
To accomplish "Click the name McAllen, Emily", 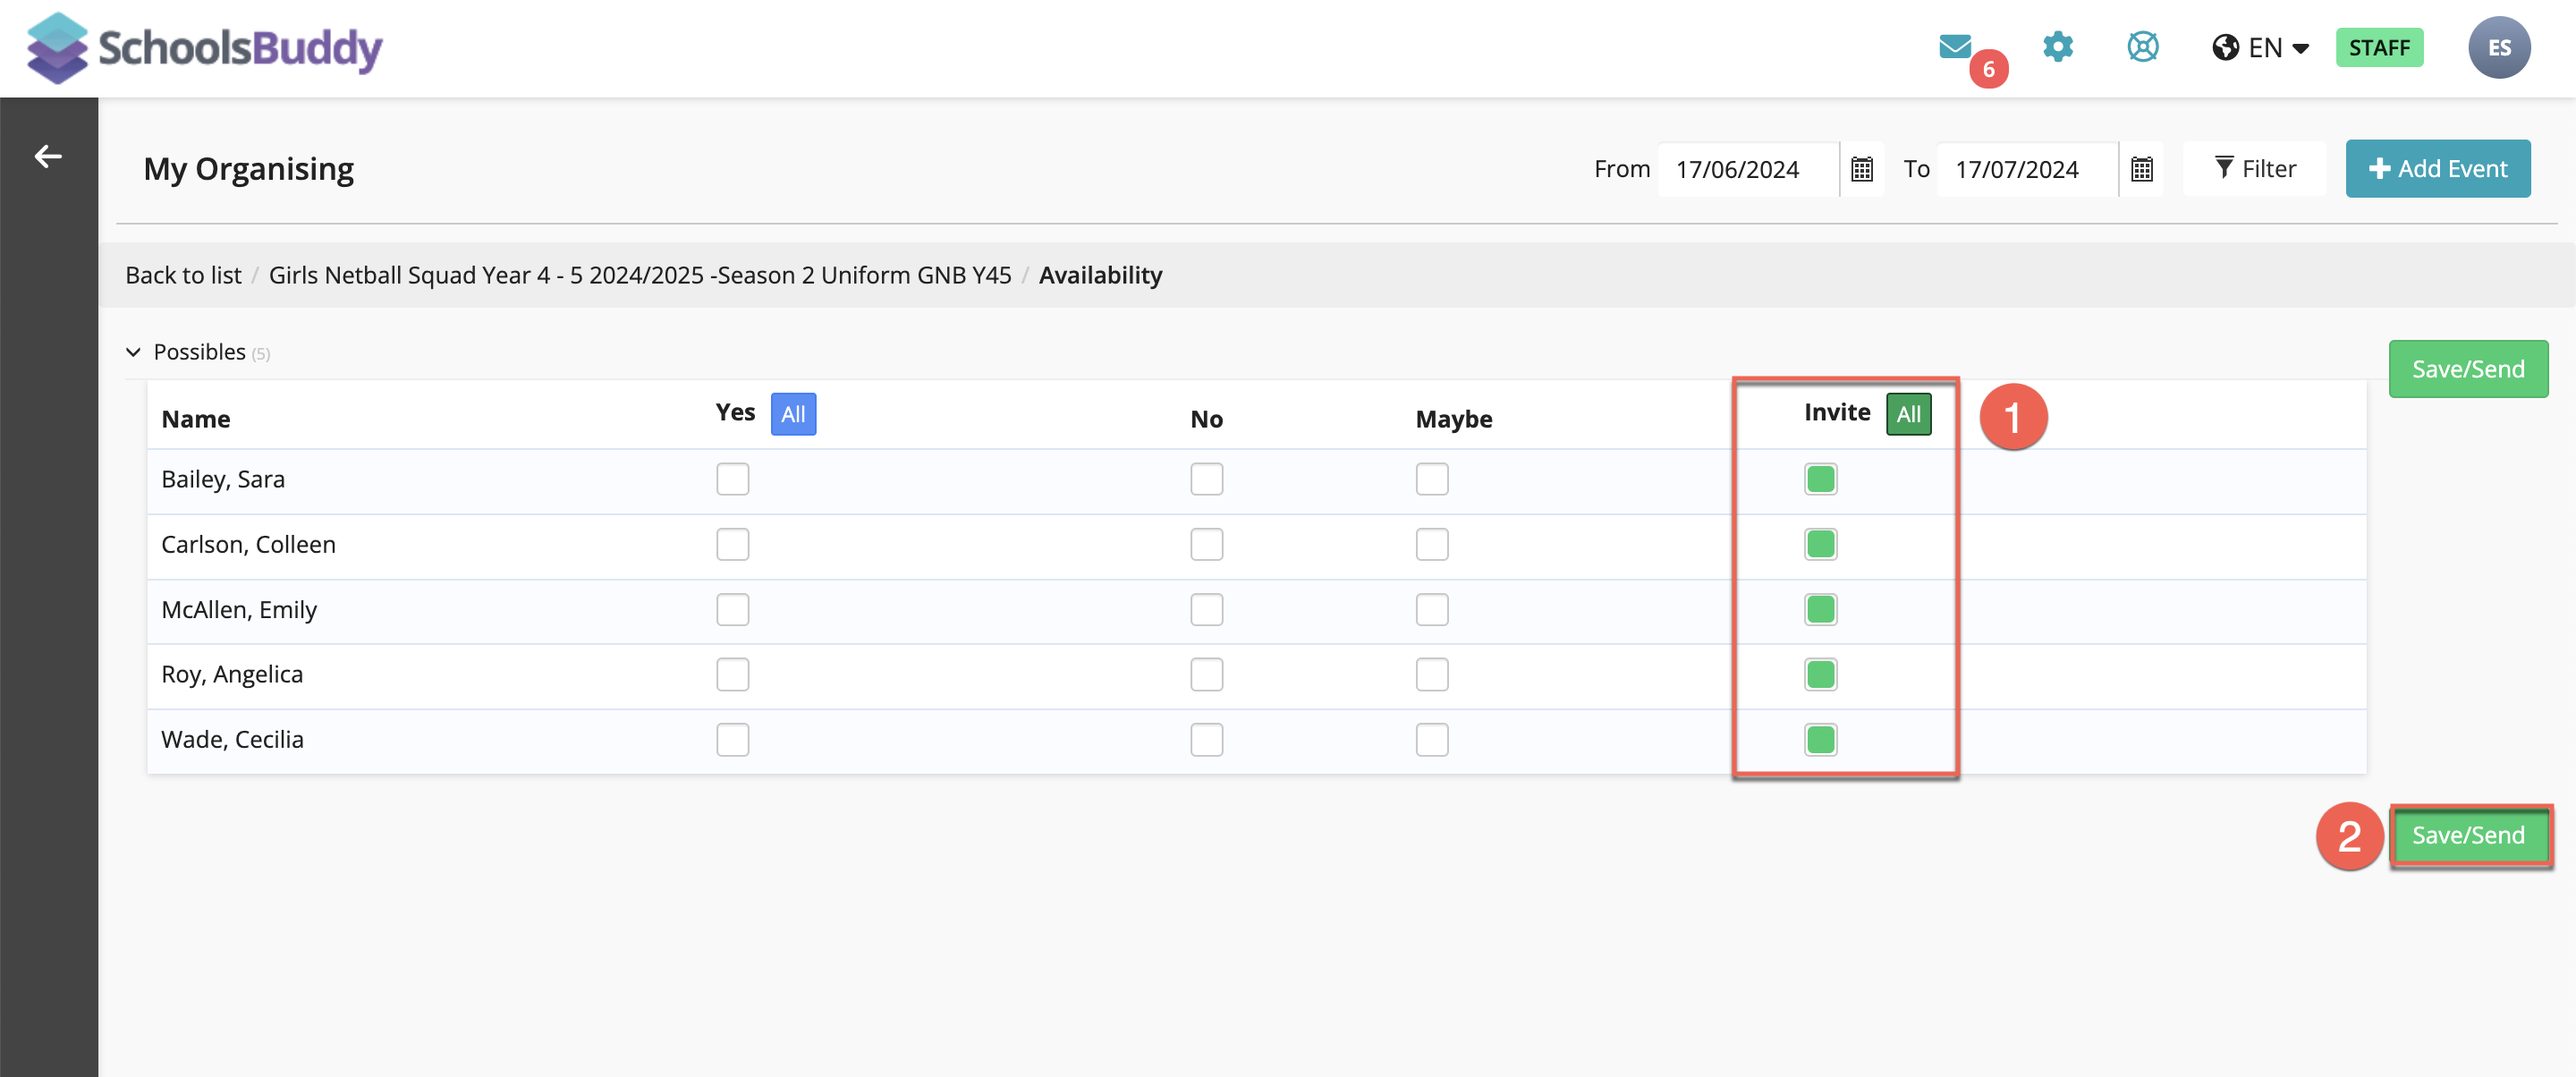I will click(x=239, y=609).
